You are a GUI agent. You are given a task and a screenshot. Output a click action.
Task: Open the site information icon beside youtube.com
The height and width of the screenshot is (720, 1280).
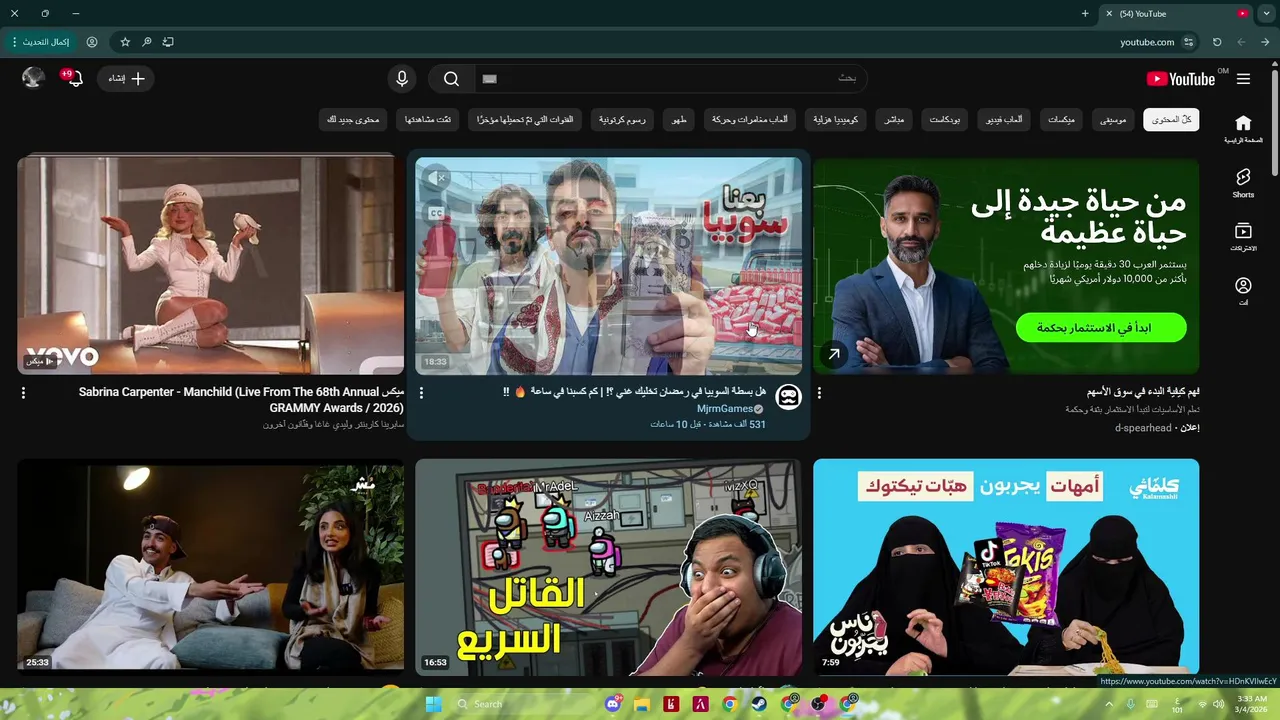(x=1188, y=42)
